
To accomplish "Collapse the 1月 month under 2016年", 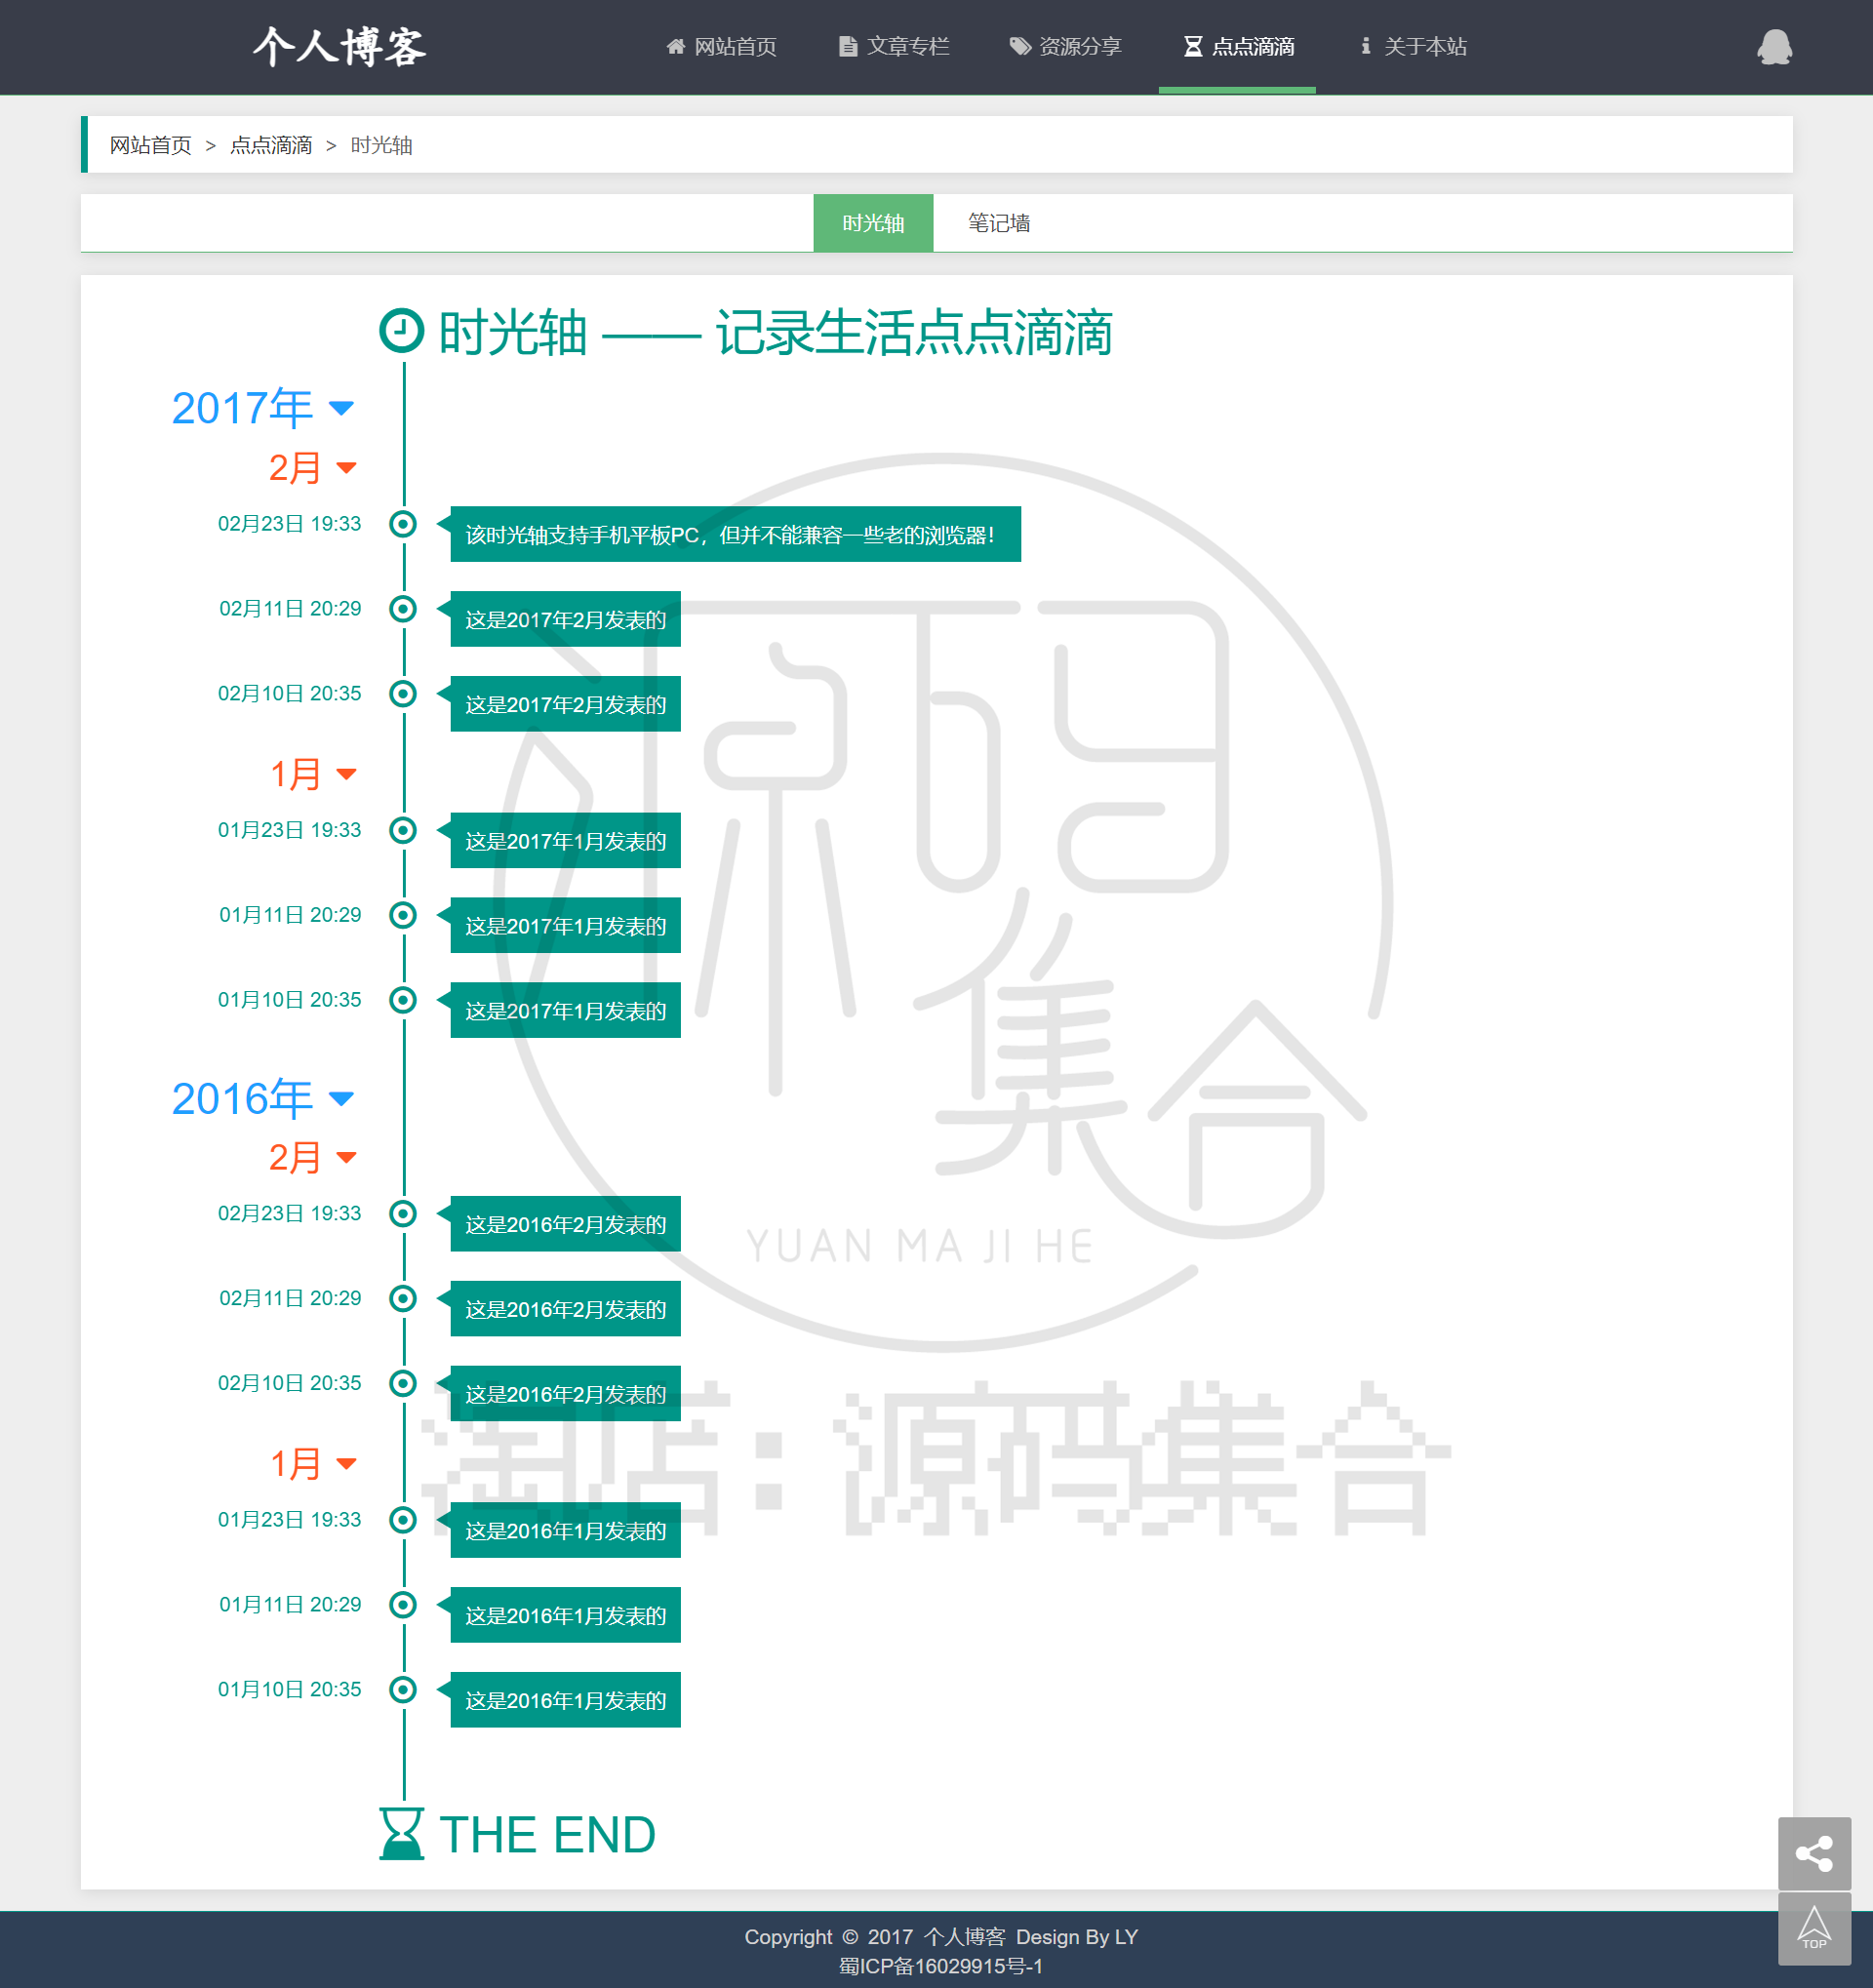I will click(312, 1464).
